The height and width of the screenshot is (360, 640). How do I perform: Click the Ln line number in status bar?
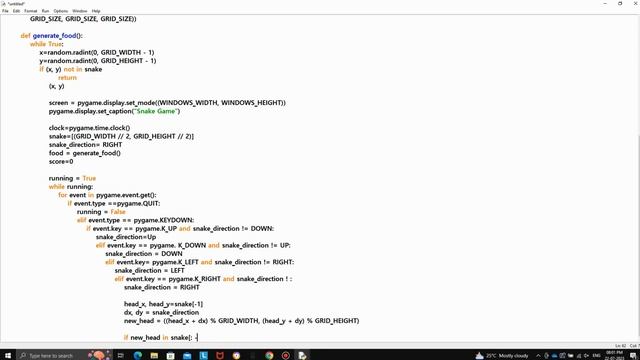[x=620, y=346]
